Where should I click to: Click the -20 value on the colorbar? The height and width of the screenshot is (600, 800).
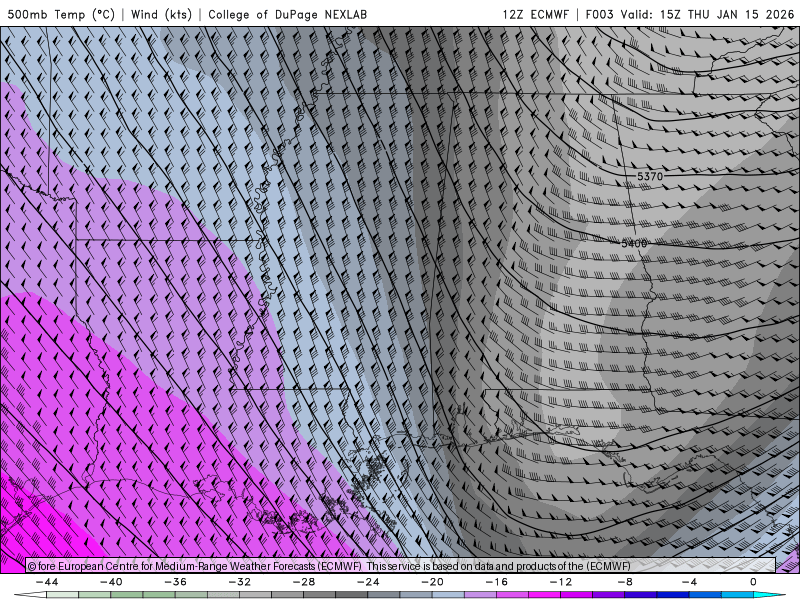pyautogui.click(x=432, y=582)
